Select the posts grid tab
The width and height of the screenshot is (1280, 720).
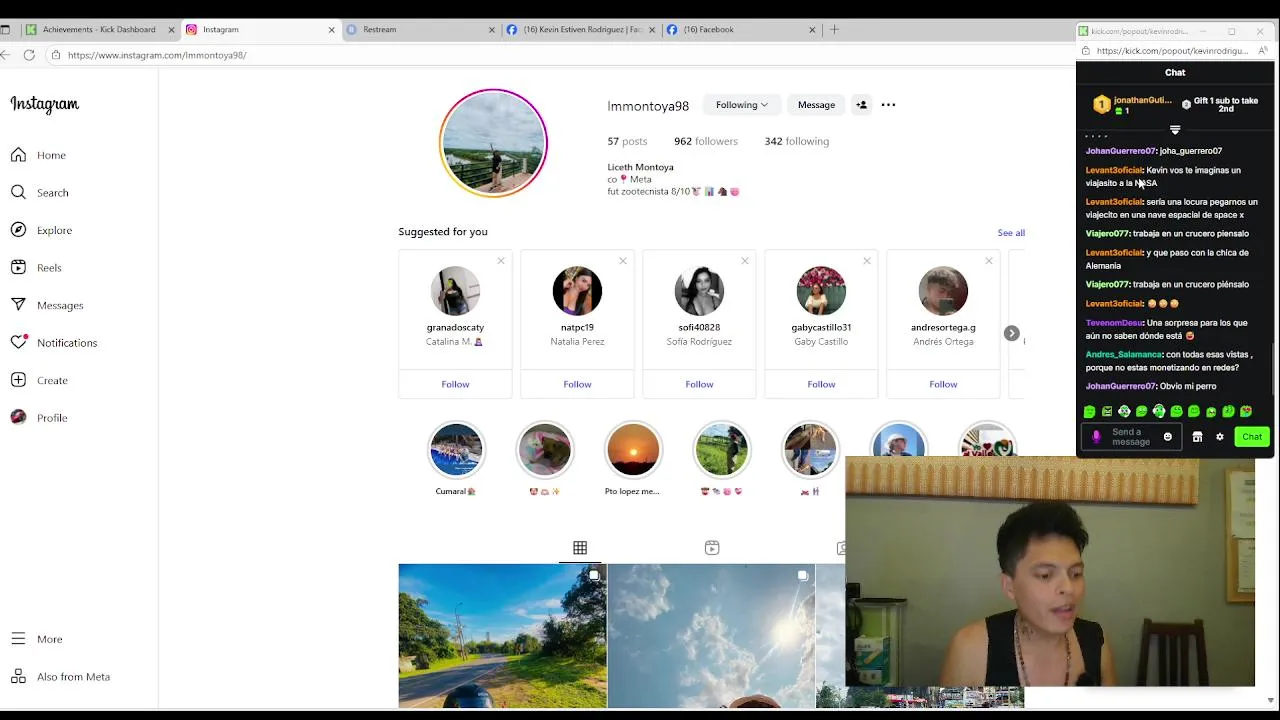pos(580,548)
